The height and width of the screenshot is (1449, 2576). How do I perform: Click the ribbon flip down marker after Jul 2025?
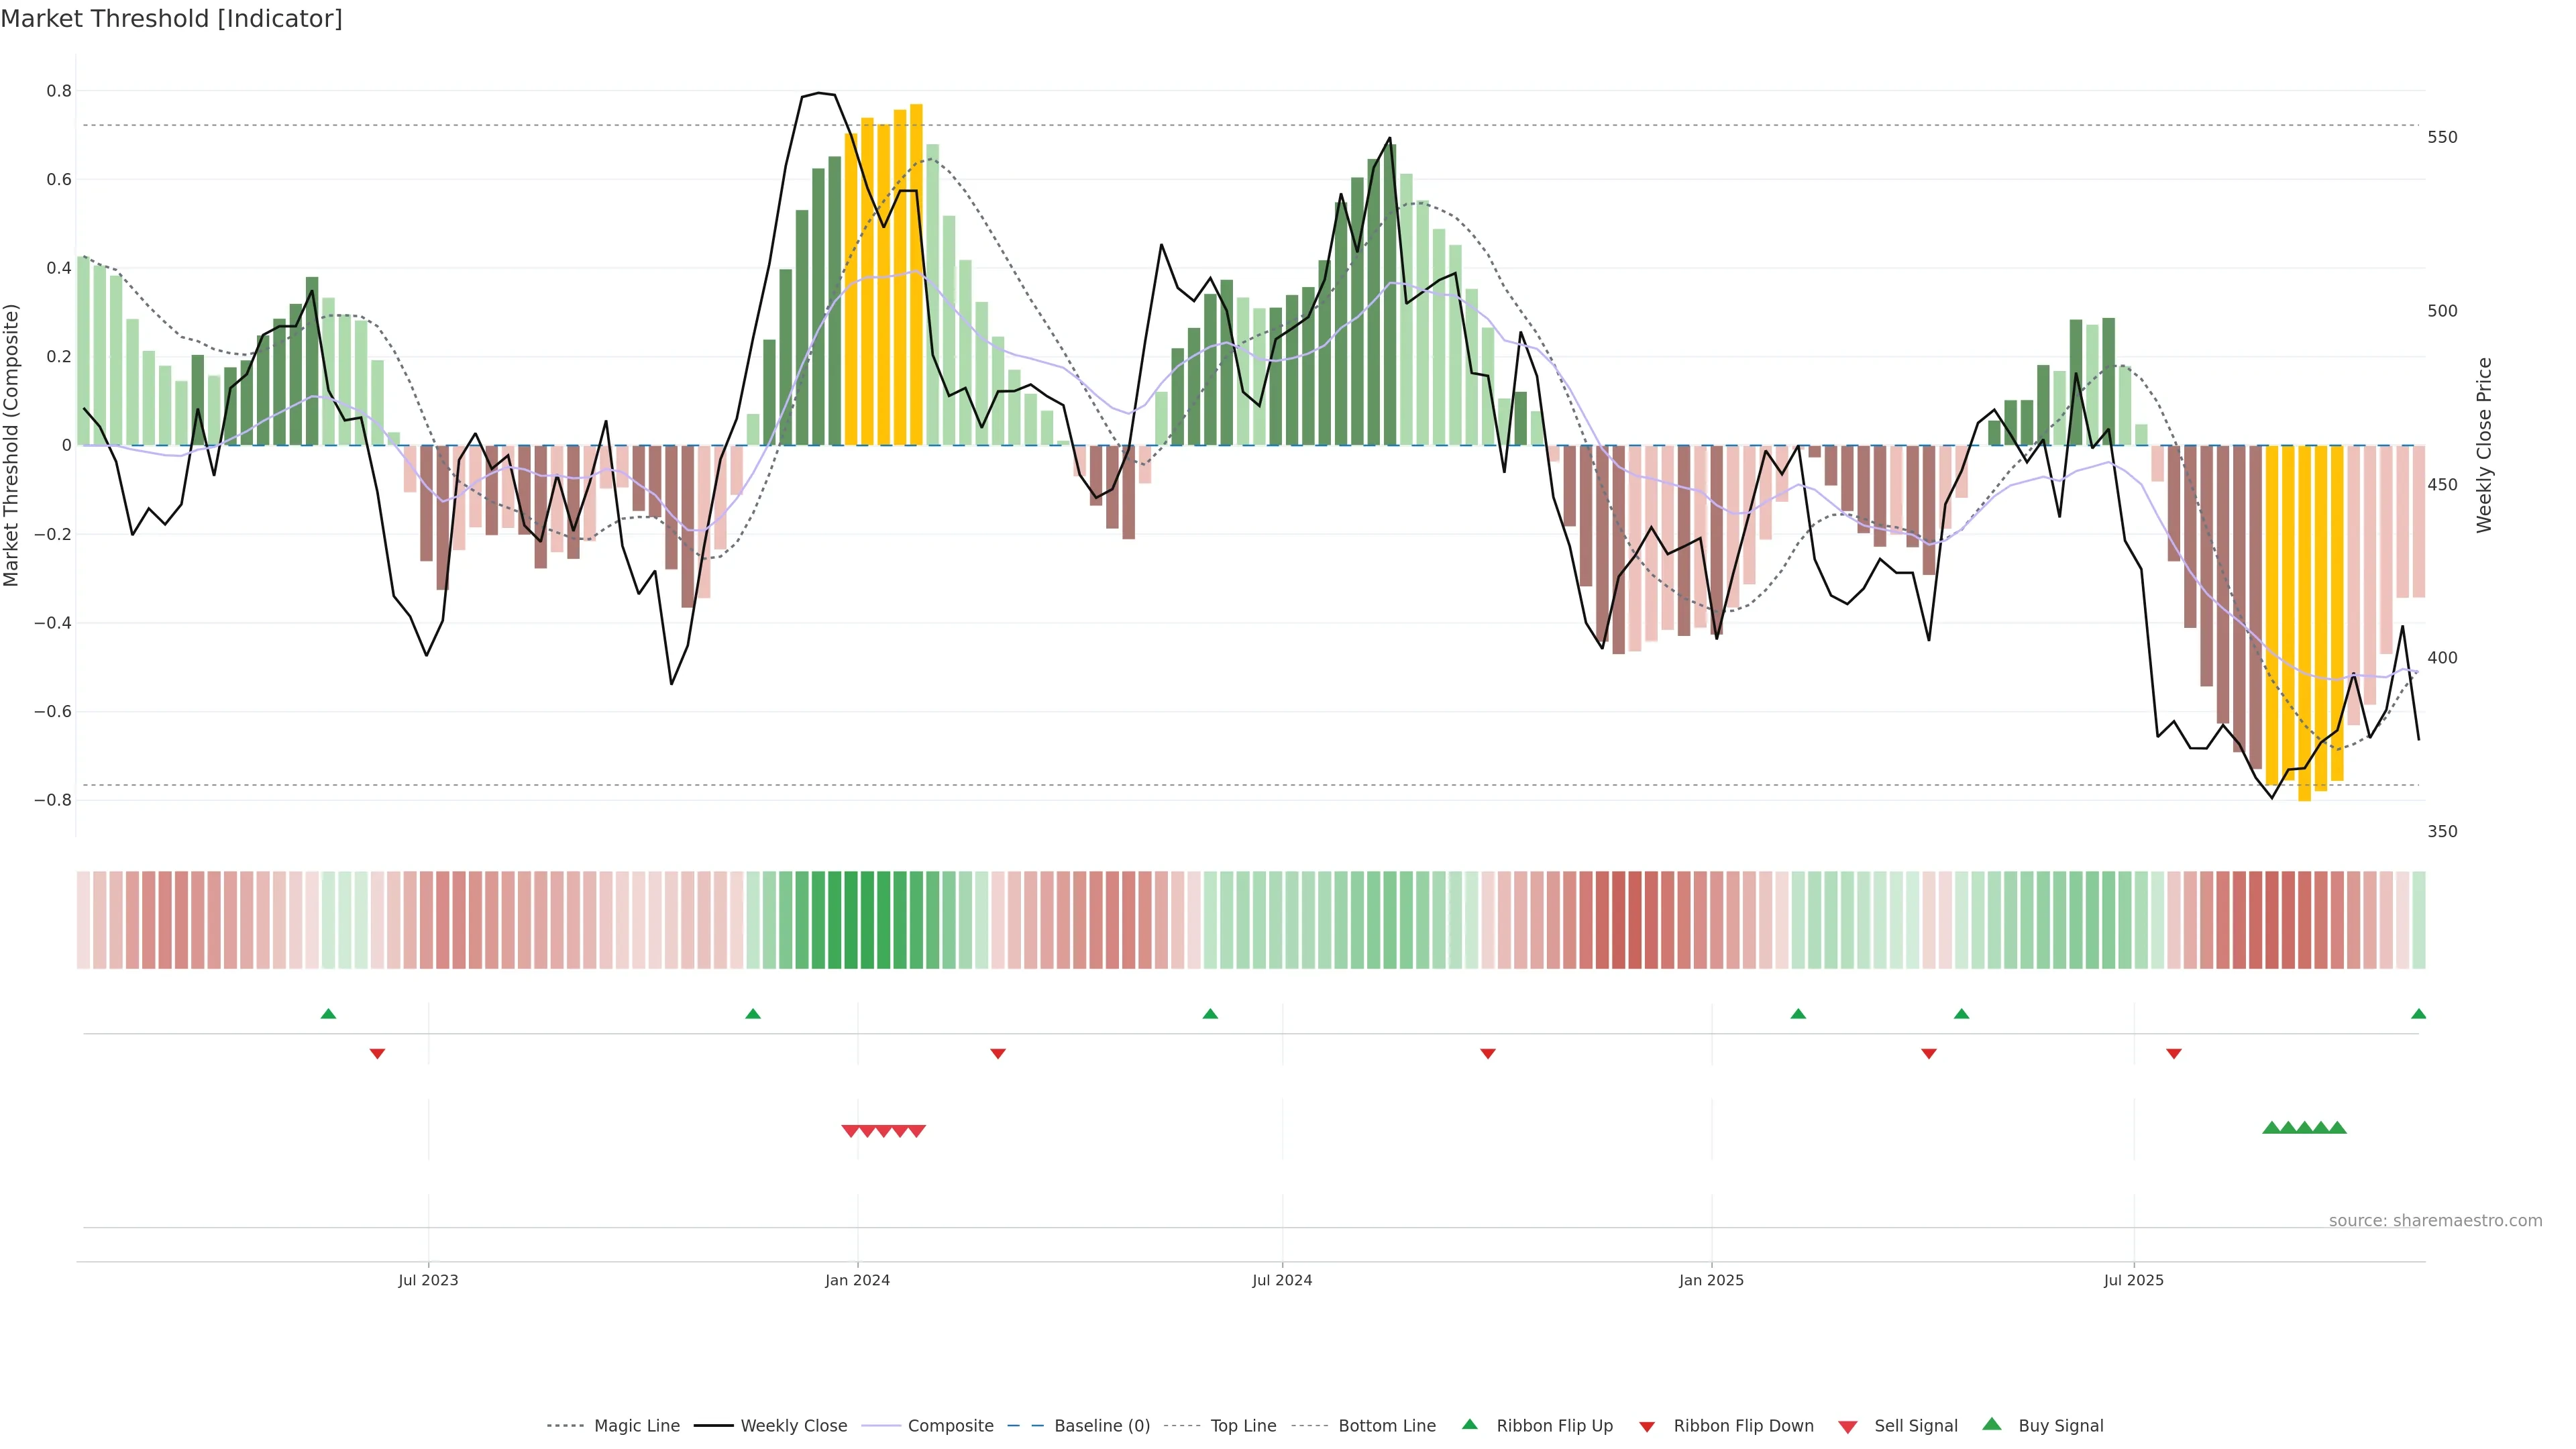(2174, 1054)
